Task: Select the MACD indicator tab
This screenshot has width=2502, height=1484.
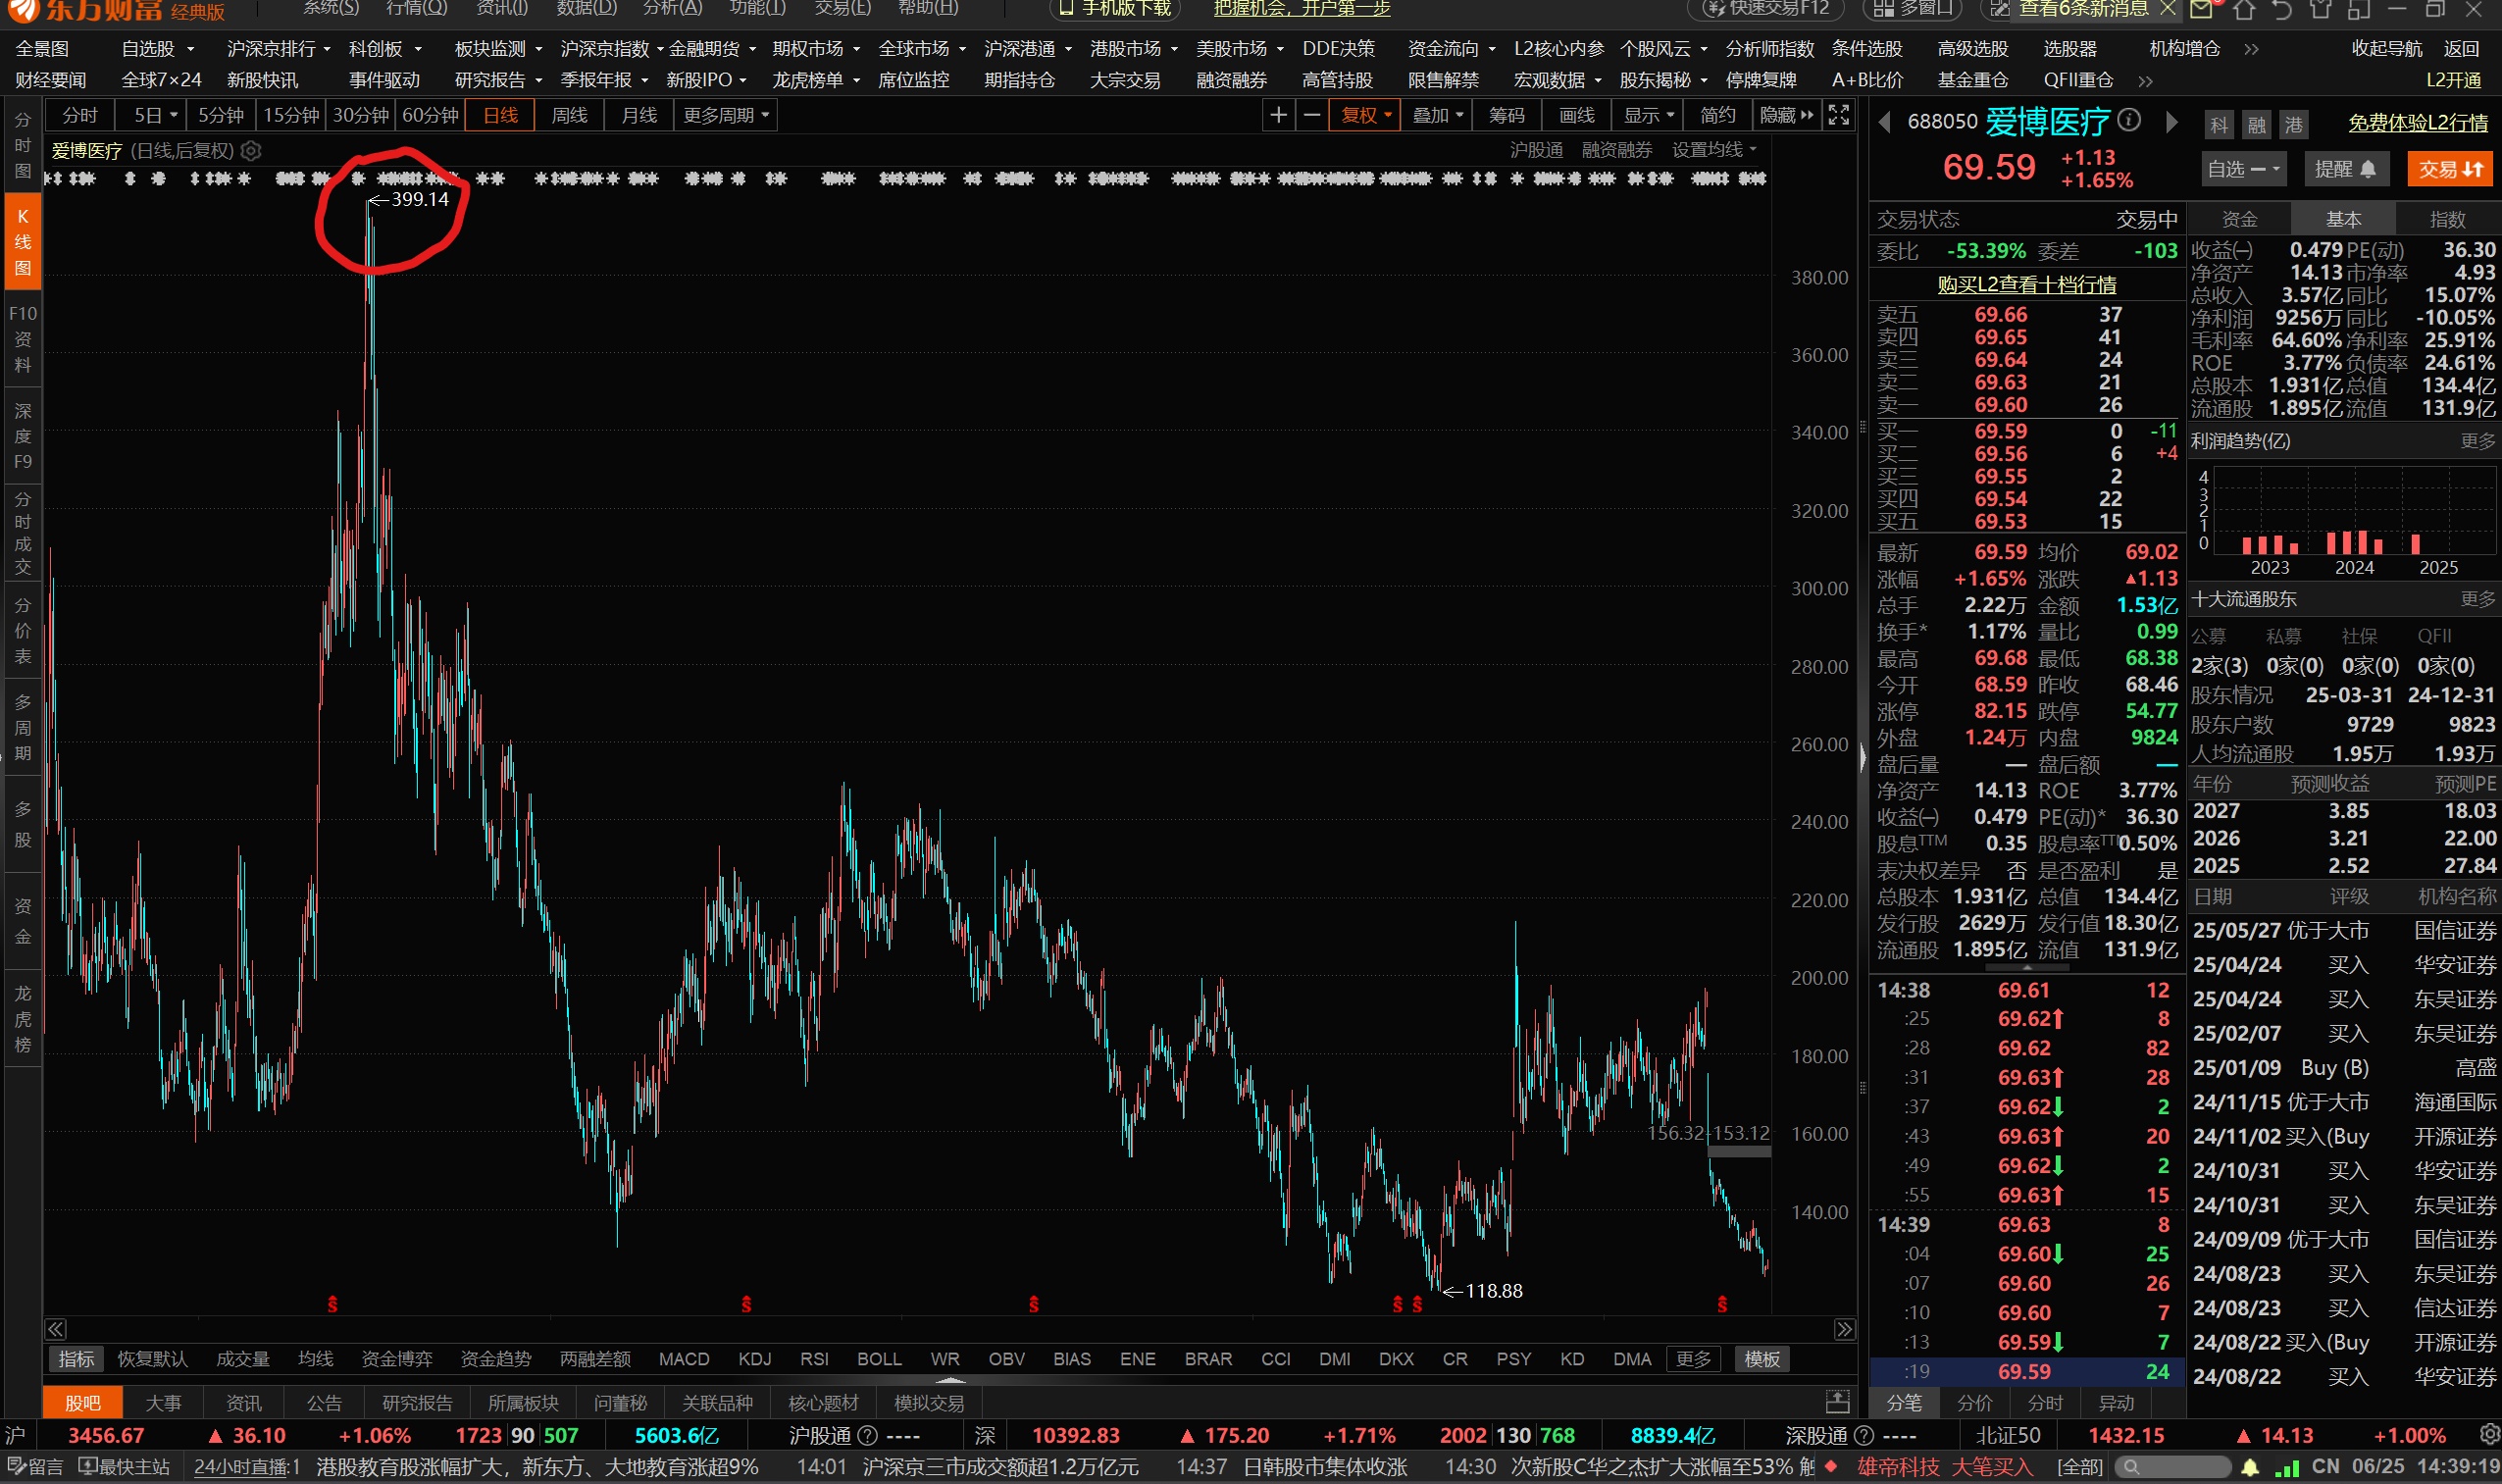Action: tap(684, 1359)
